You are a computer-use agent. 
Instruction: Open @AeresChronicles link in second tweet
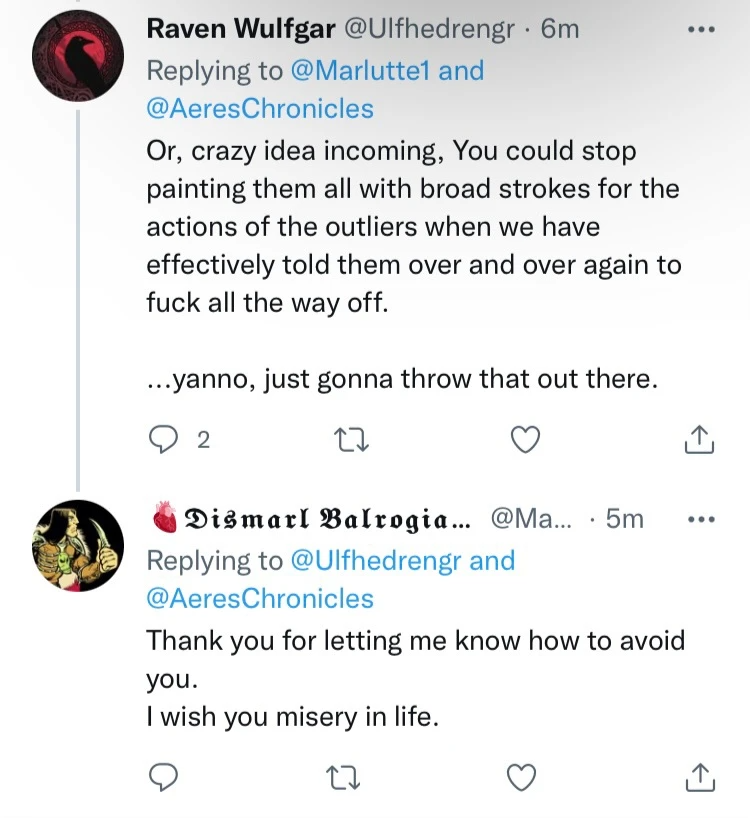(x=260, y=598)
